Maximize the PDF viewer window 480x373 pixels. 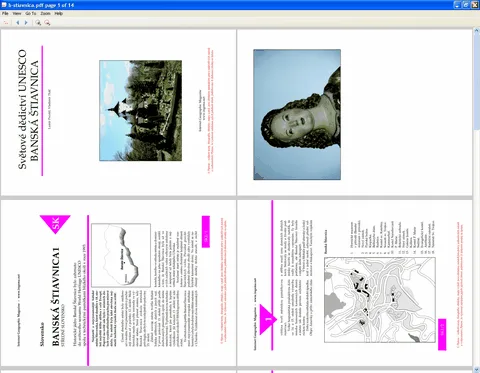pyautogui.click(x=466, y=5)
